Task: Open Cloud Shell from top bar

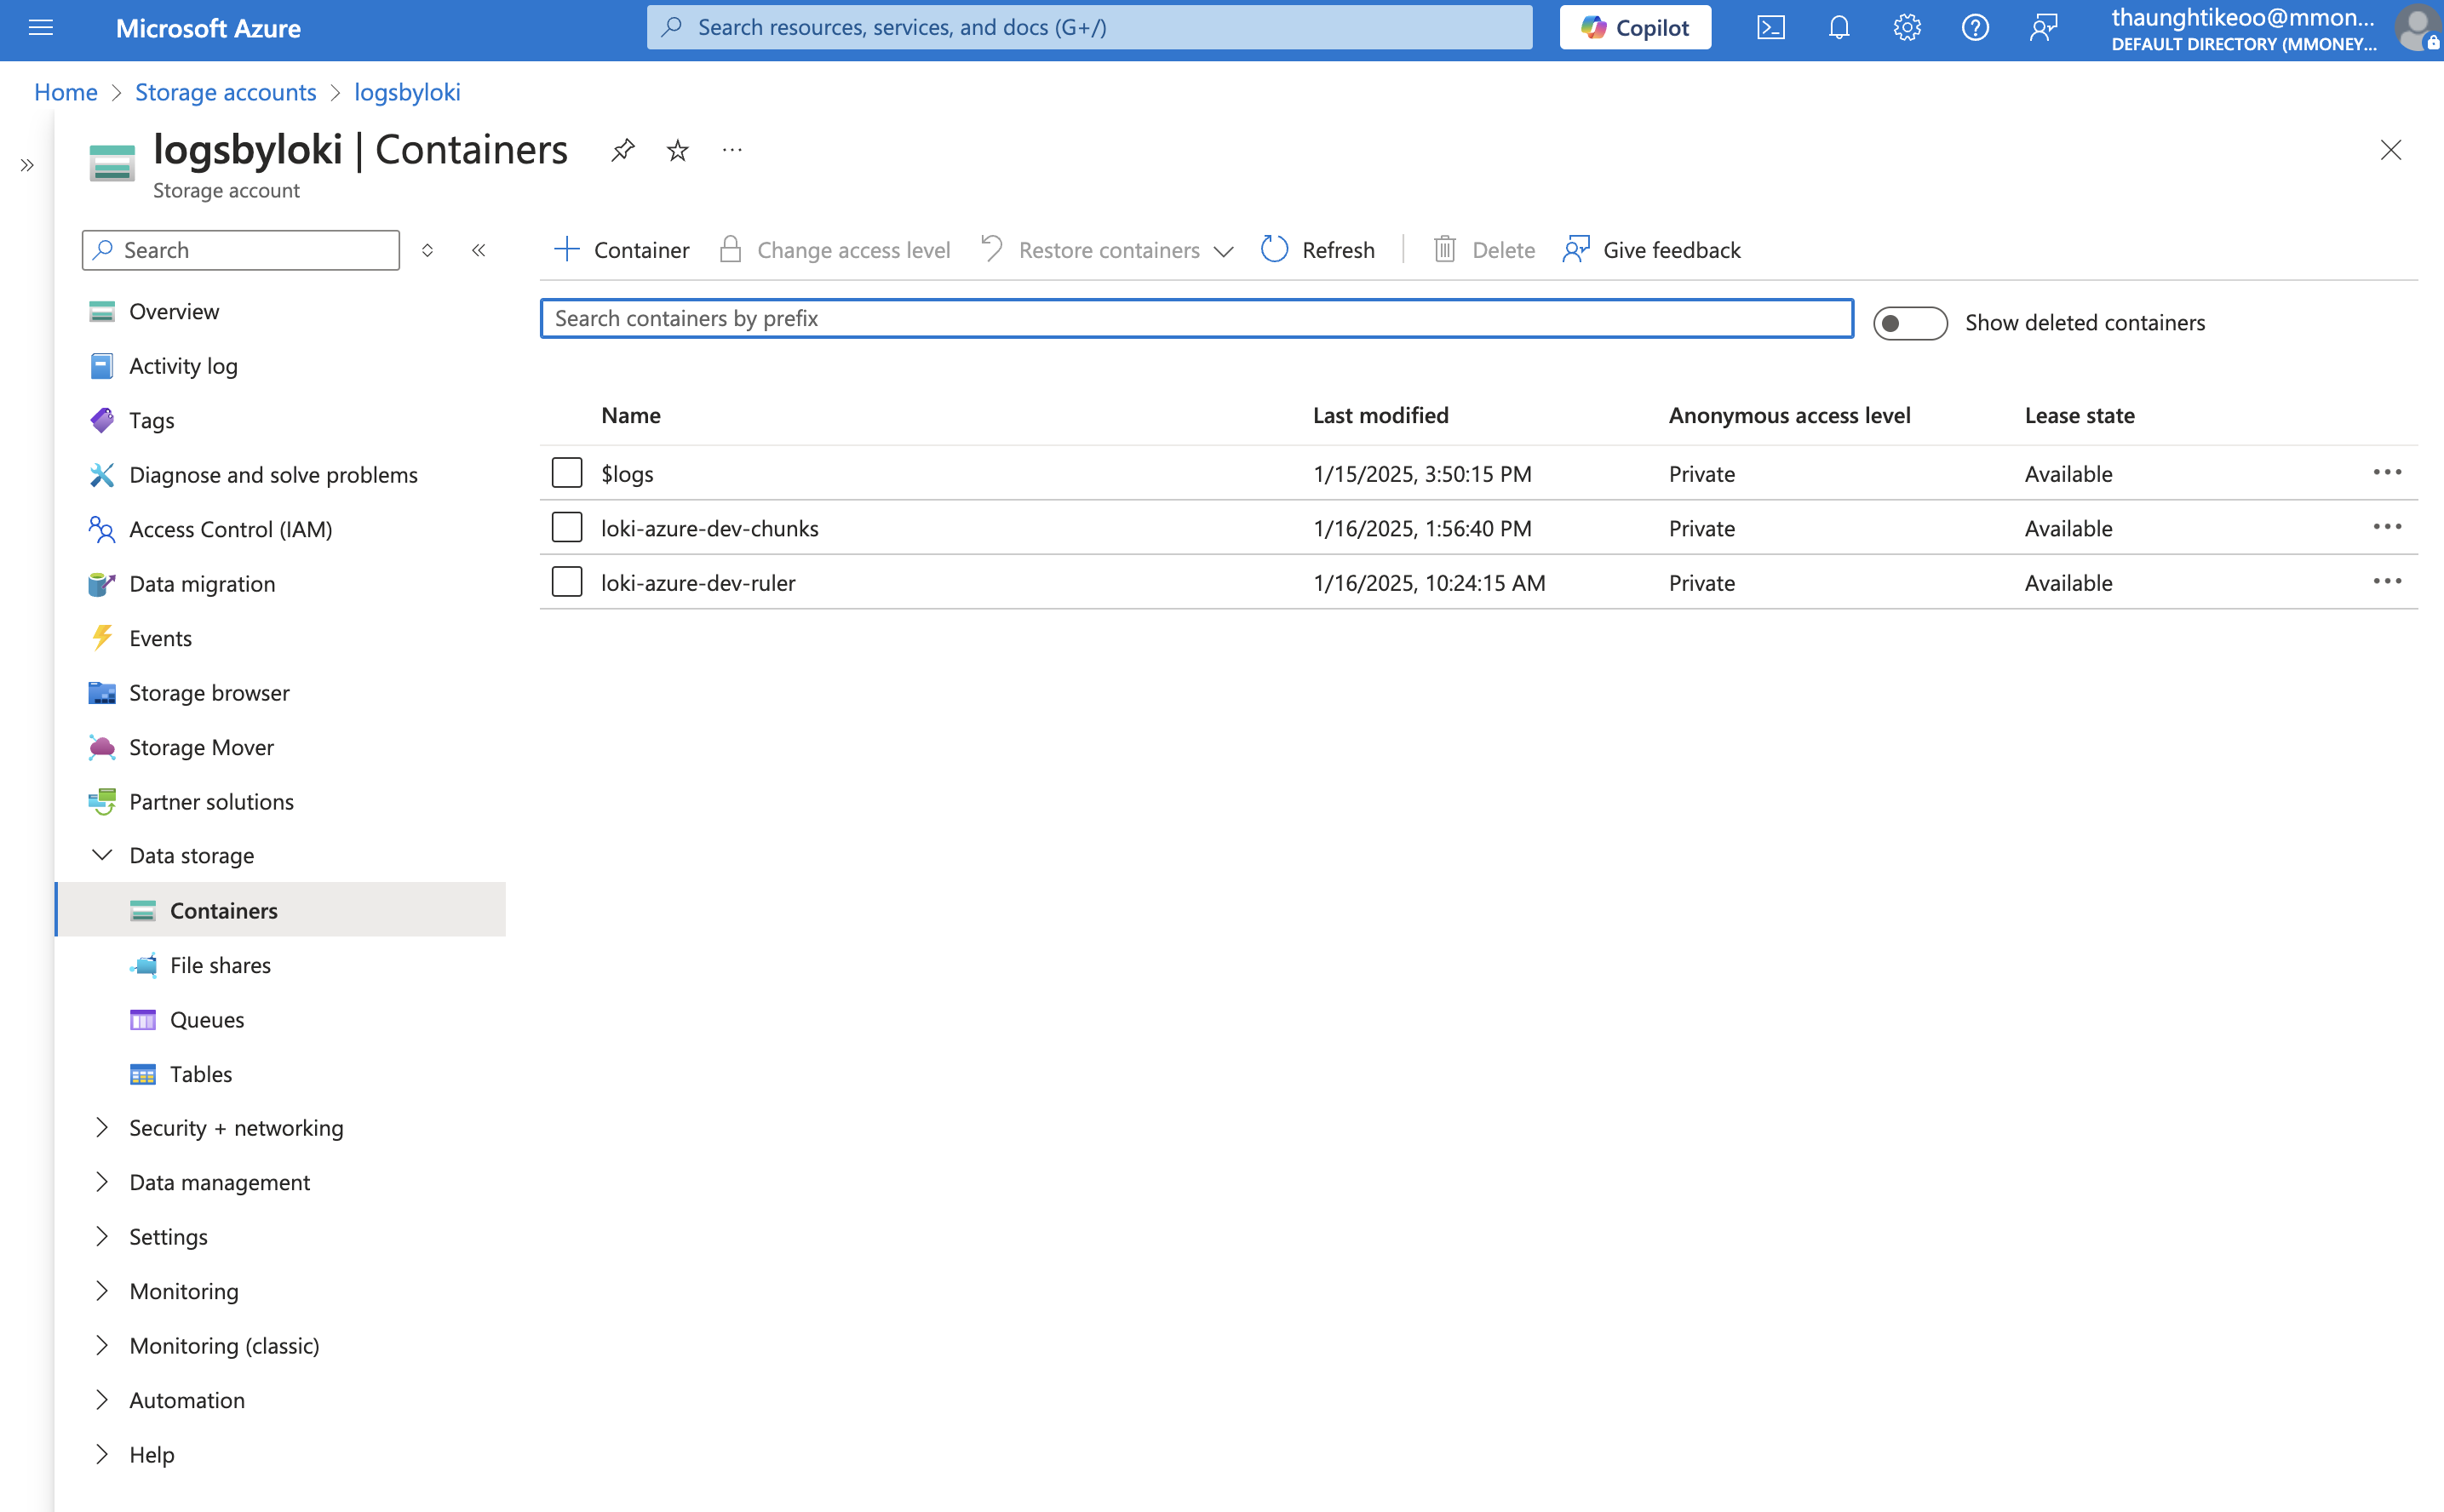Action: (1770, 28)
